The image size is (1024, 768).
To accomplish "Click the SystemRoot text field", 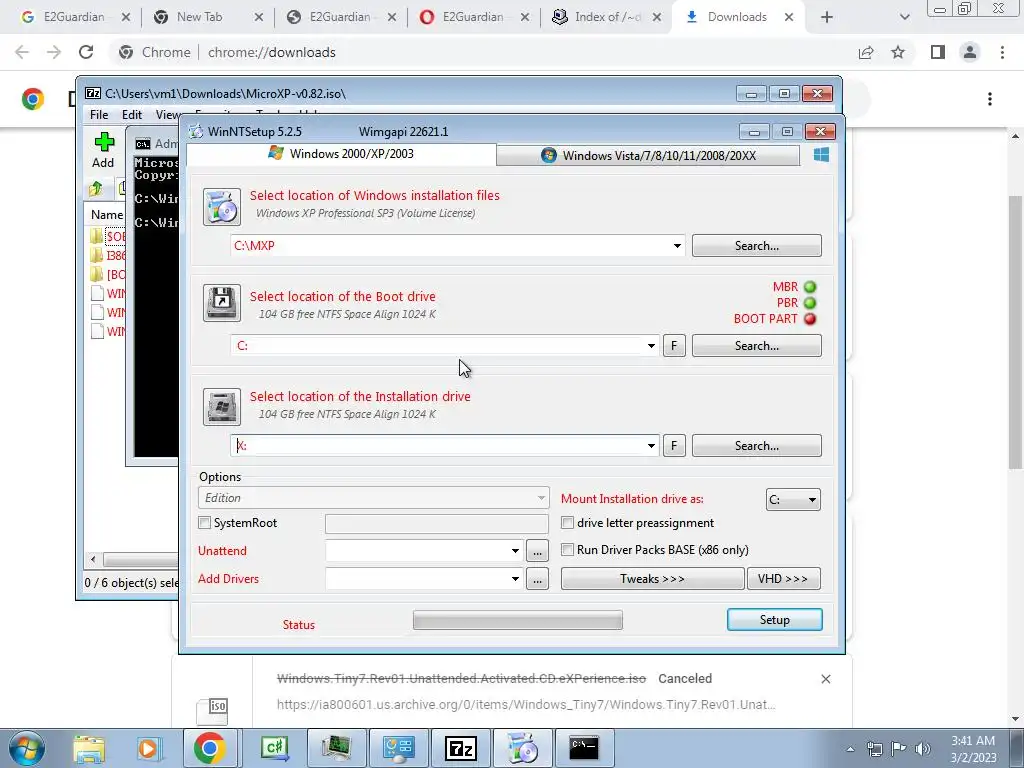I will (437, 523).
